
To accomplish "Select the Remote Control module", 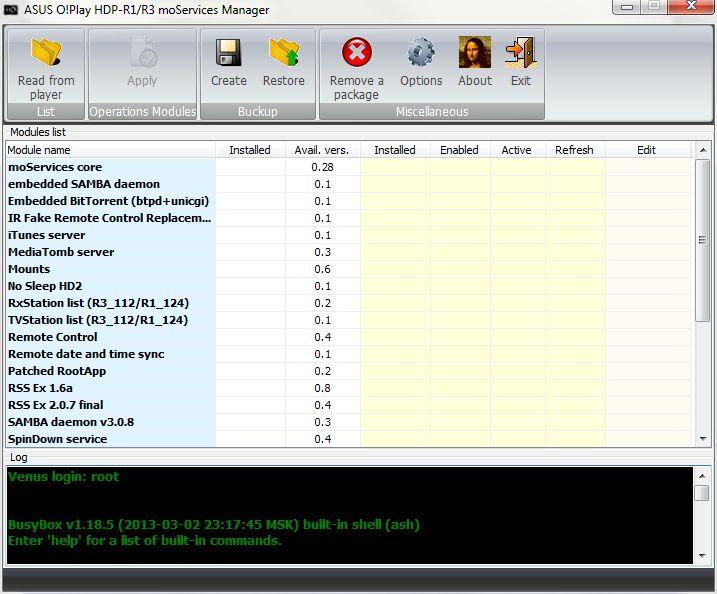I will (348, 337).
